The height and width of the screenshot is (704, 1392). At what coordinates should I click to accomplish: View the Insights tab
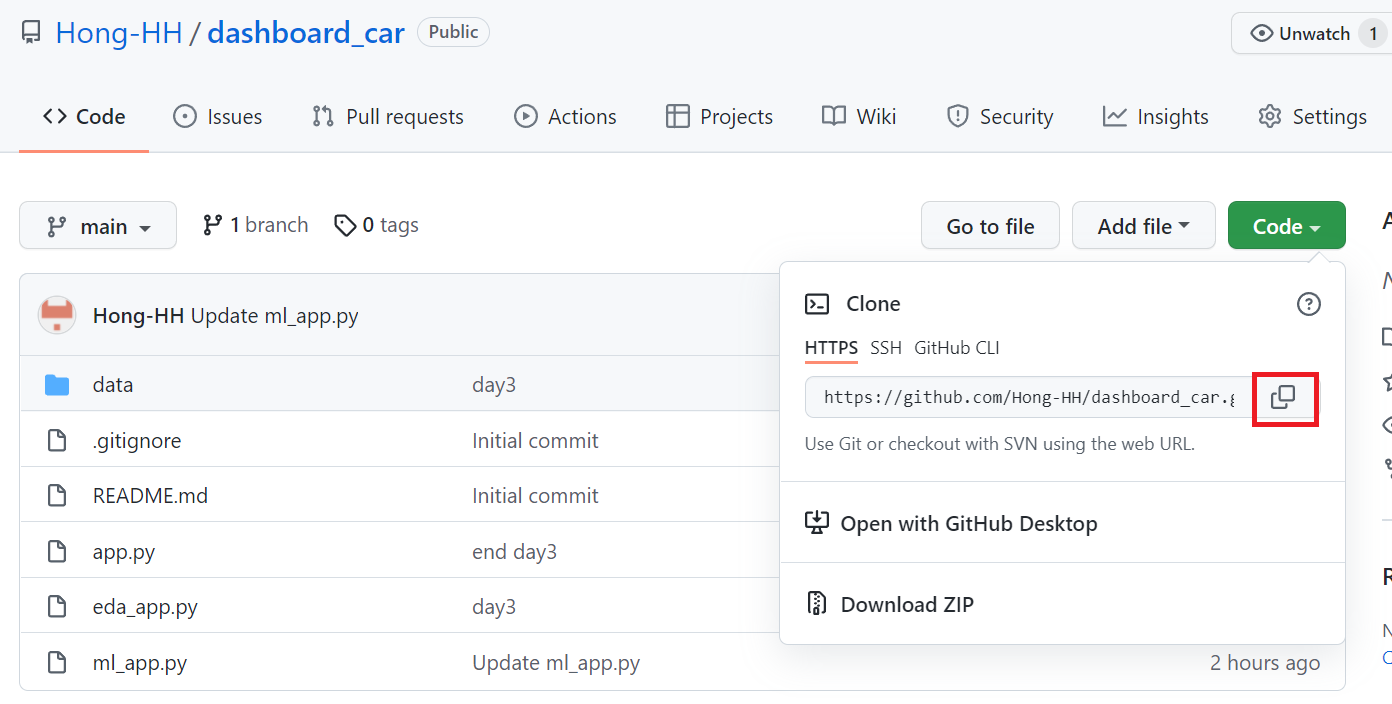coord(1155,117)
